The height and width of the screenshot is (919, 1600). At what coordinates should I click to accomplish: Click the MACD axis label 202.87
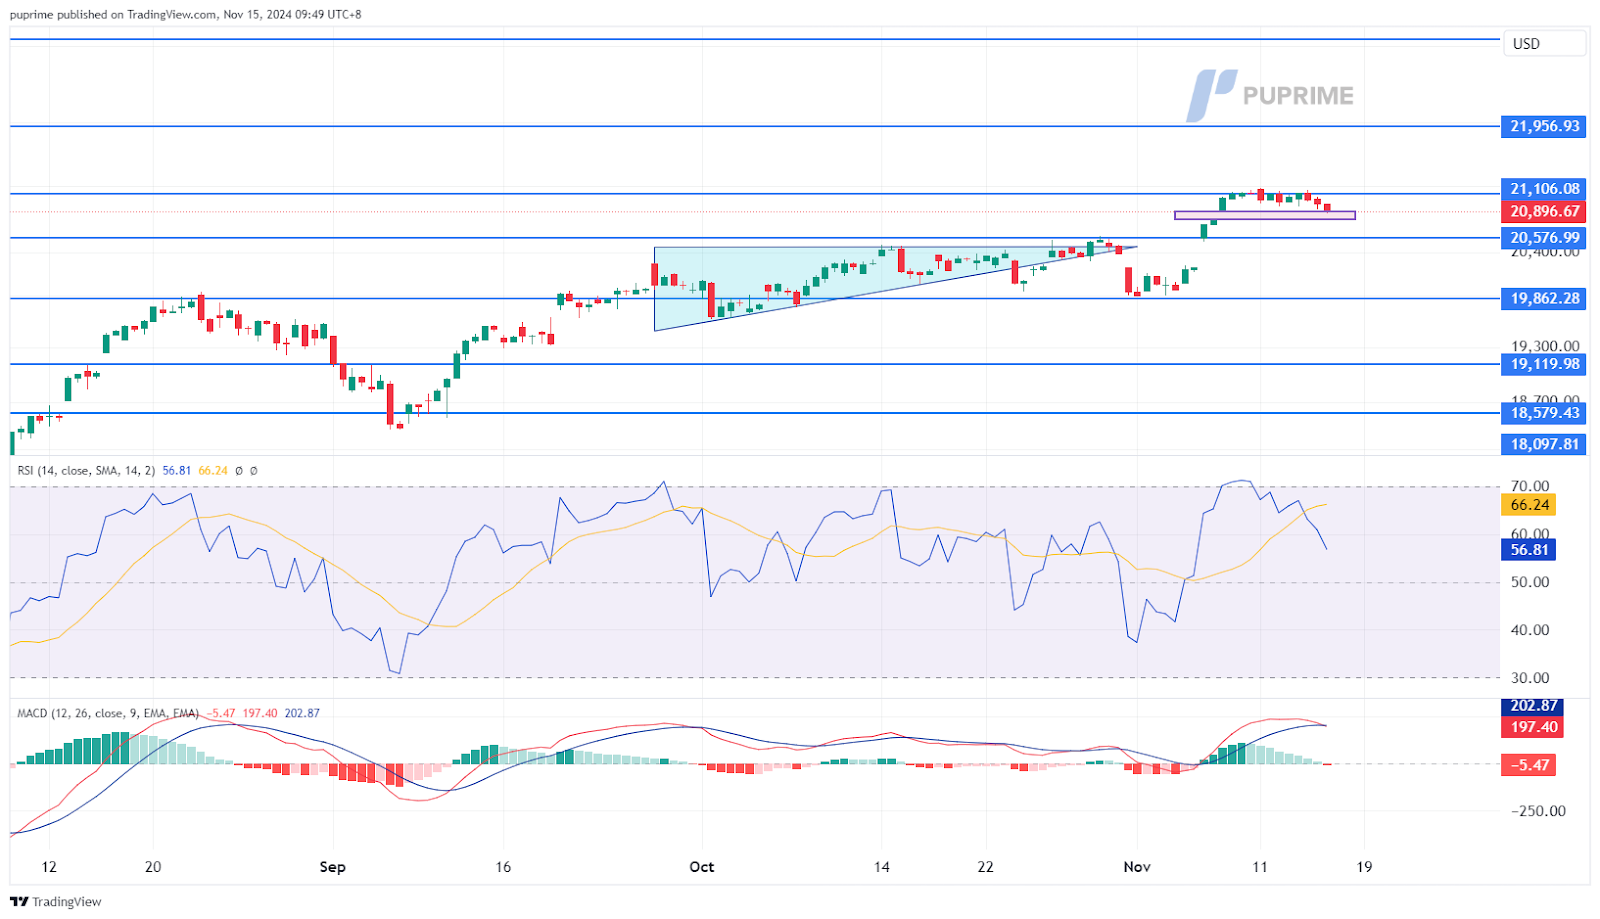(x=1533, y=706)
